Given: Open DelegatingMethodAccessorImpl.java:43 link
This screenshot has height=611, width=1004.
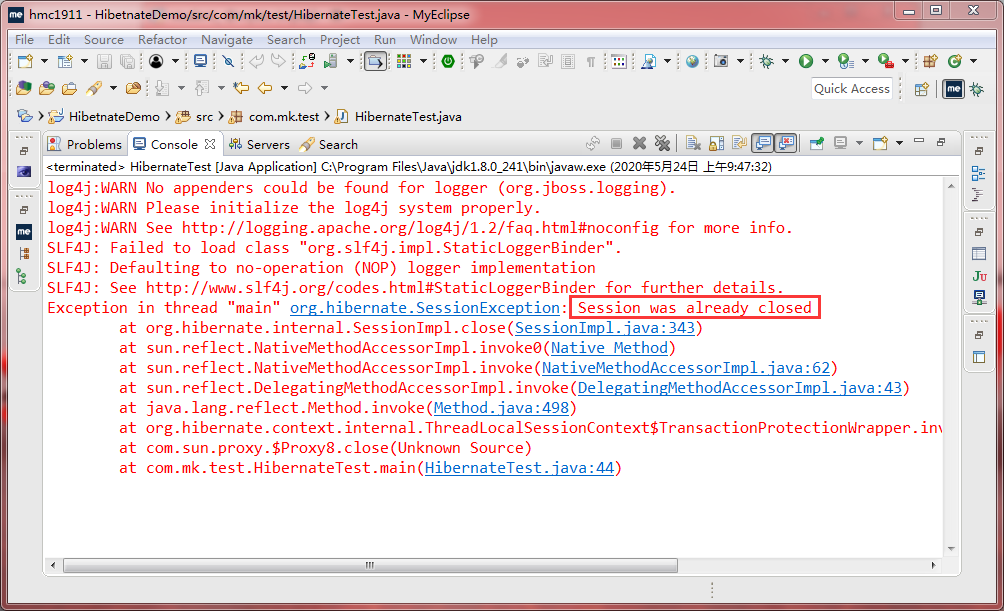Looking at the screenshot, I should tap(740, 388).
